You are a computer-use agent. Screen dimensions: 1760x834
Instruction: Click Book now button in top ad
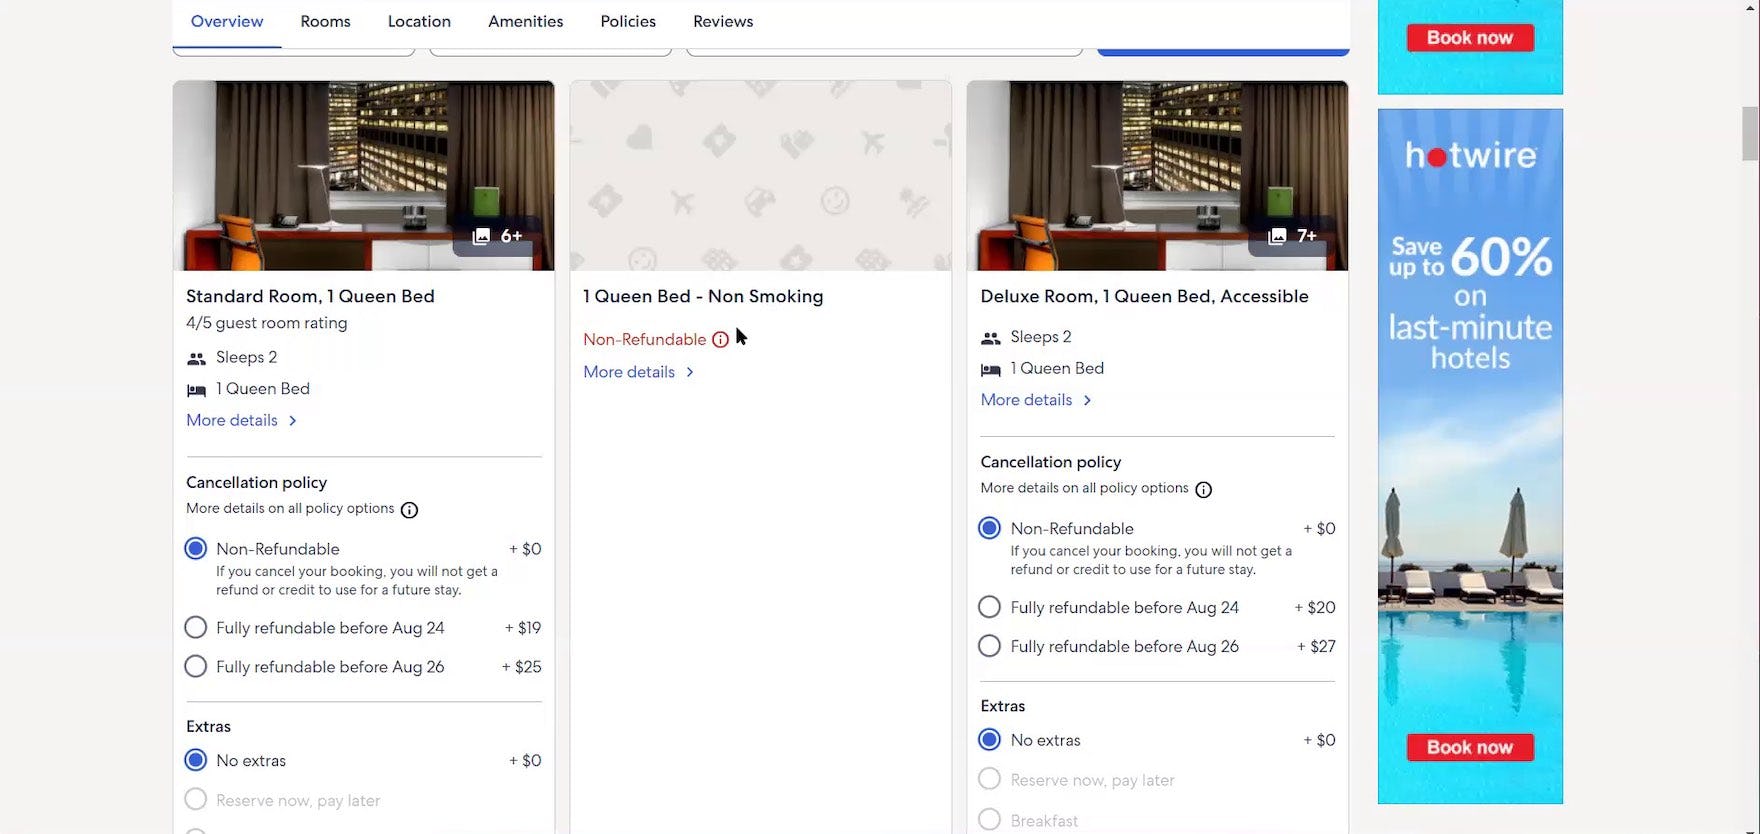(x=1469, y=38)
